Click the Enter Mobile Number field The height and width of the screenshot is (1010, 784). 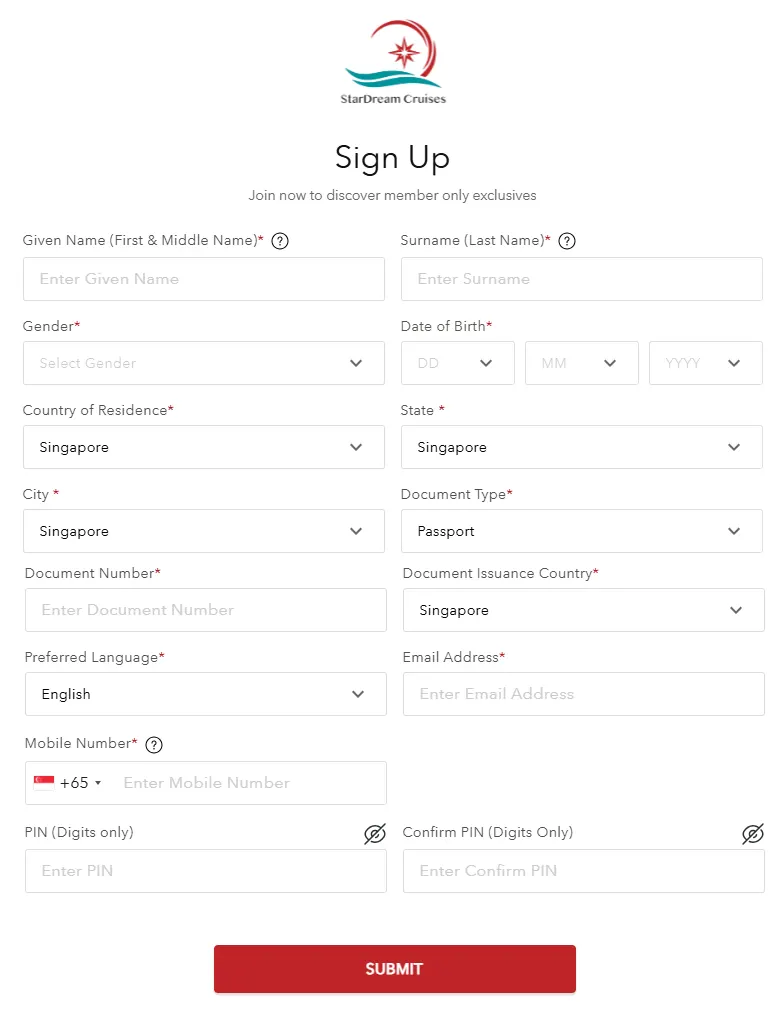[x=248, y=783]
